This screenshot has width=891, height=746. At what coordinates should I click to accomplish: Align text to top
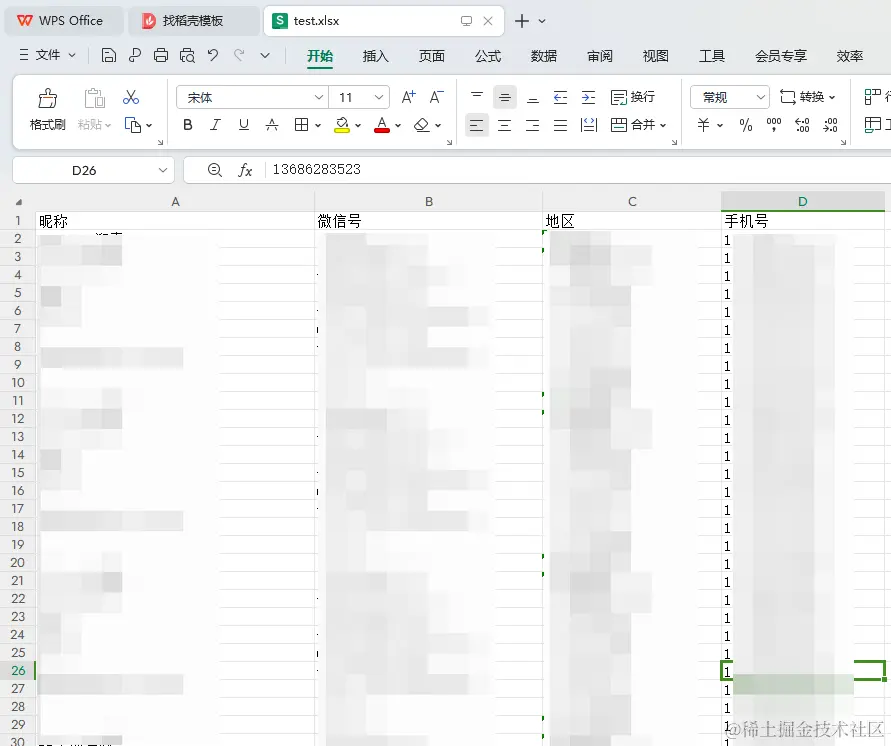coord(477,97)
